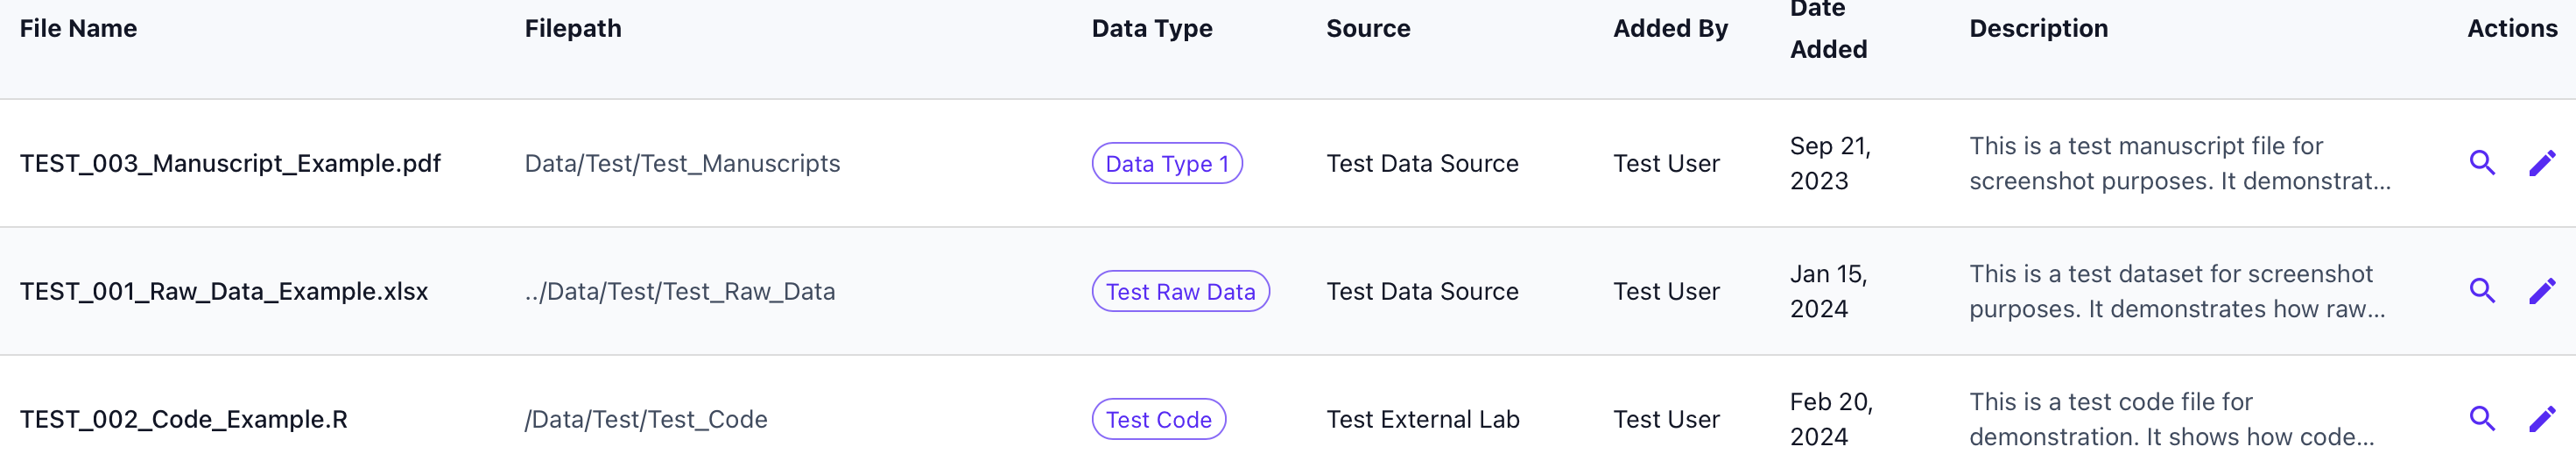This screenshot has height=461, width=2576.
Task: Sort by the Data Type column header
Action: point(1151,29)
